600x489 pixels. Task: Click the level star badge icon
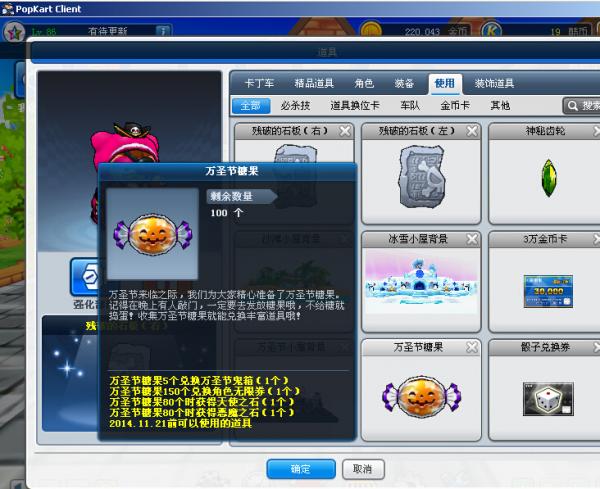[x=15, y=32]
